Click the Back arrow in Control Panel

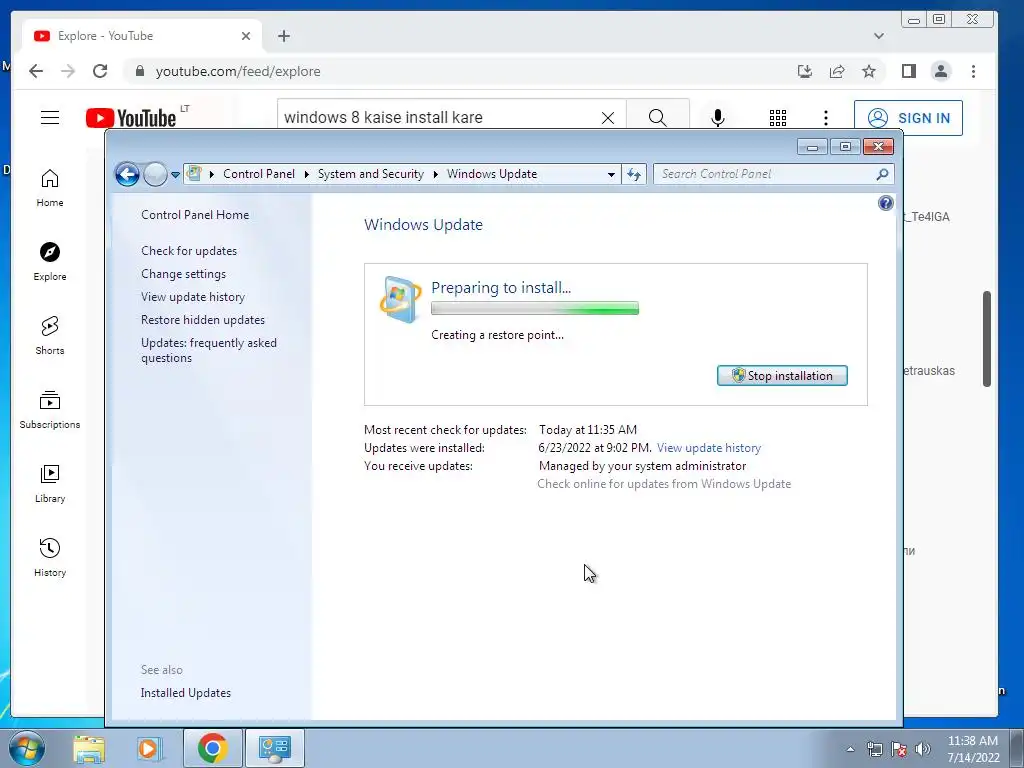[127, 174]
